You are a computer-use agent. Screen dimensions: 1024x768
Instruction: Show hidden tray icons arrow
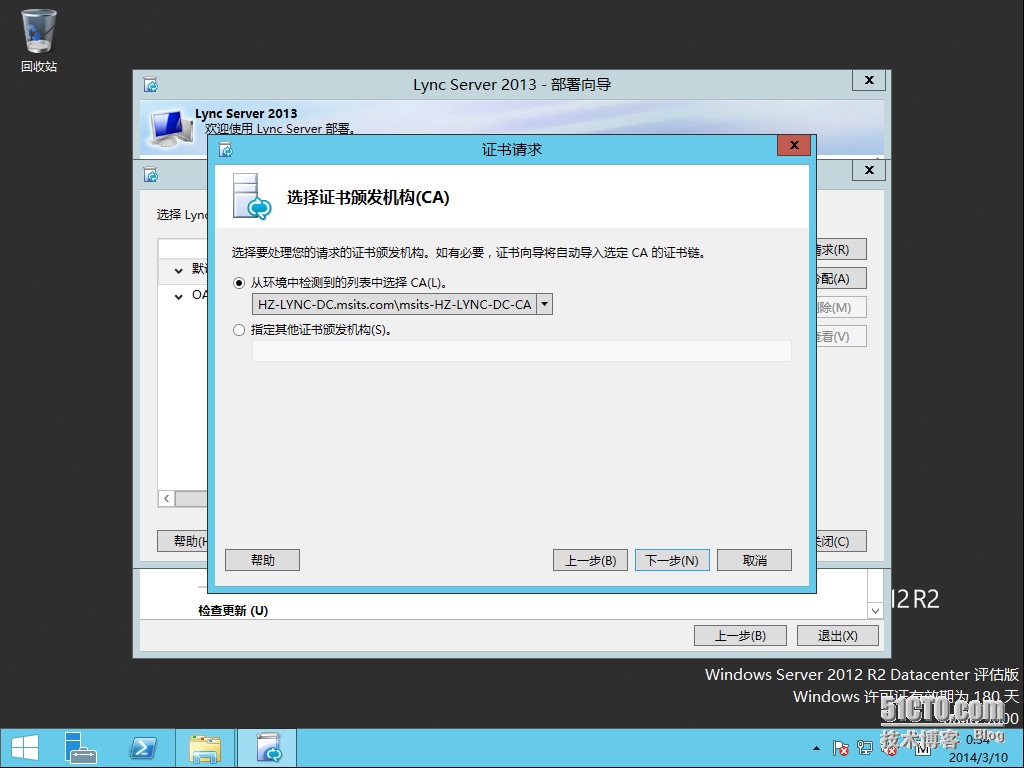coord(816,748)
